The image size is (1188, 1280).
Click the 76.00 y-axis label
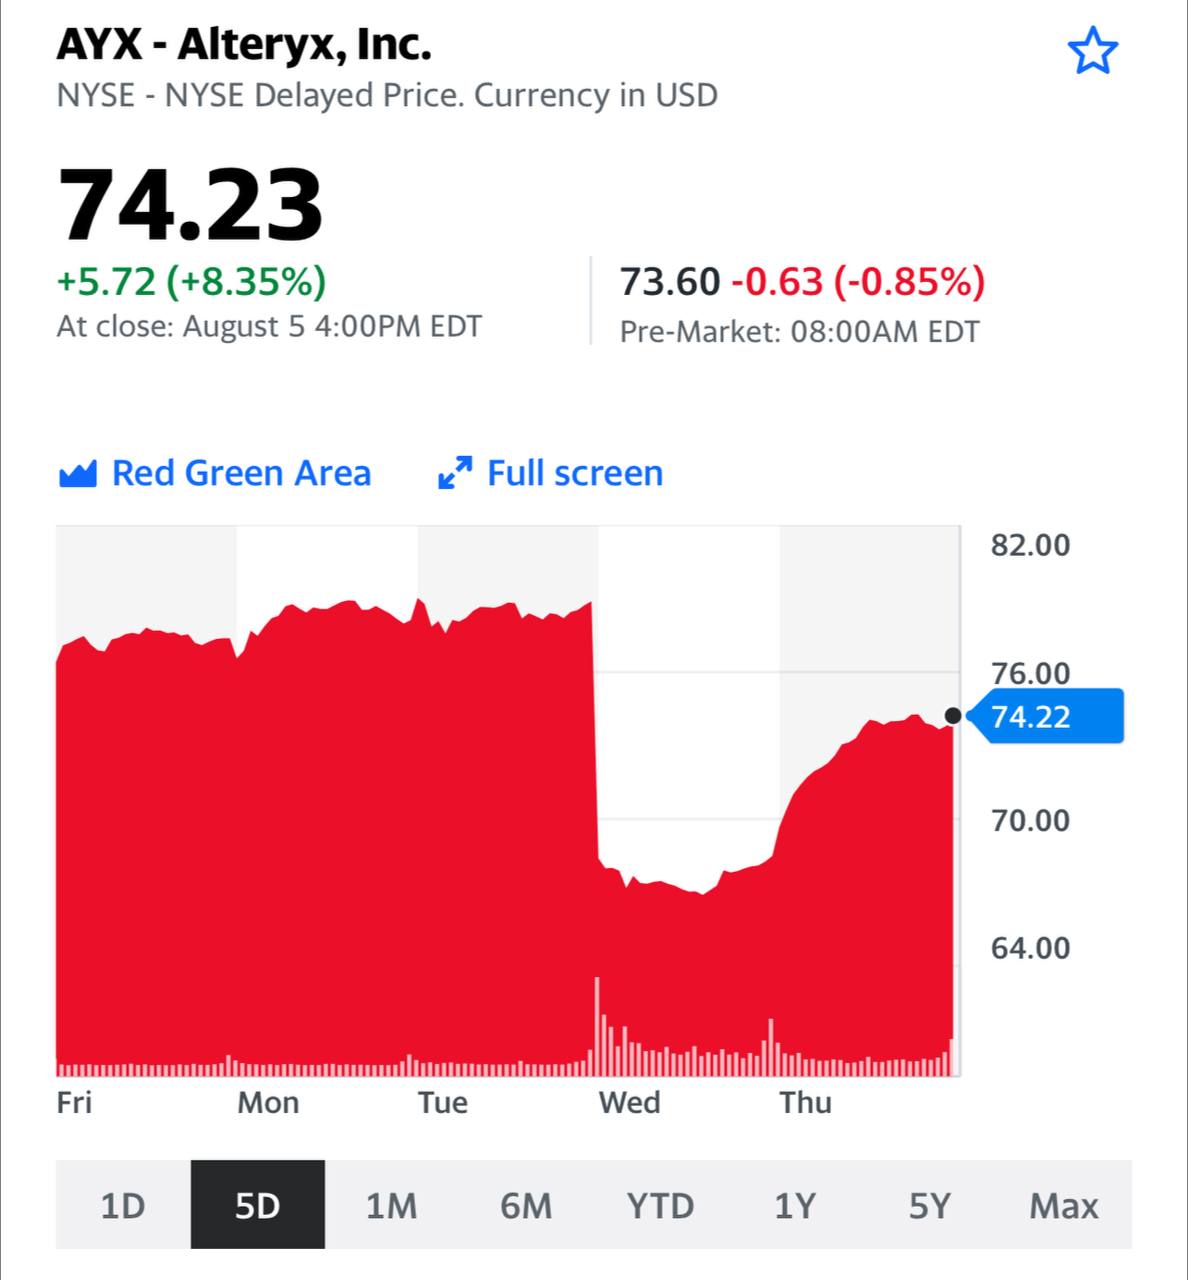tap(1030, 673)
